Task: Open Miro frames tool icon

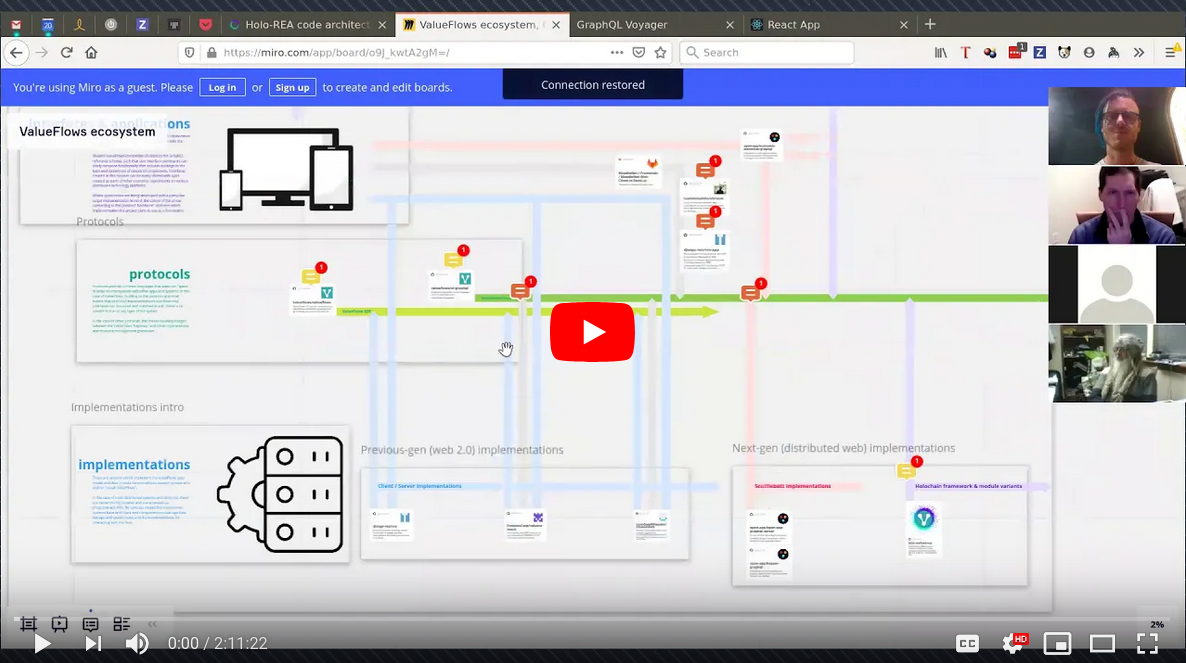Action: tap(28, 624)
